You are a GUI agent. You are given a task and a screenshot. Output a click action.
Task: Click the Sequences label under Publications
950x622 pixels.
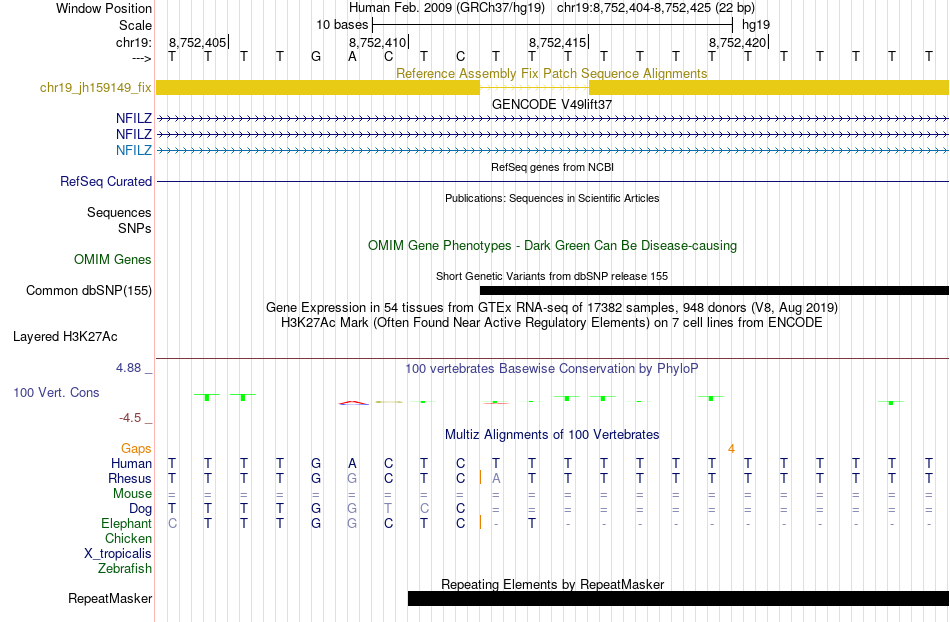tap(119, 212)
